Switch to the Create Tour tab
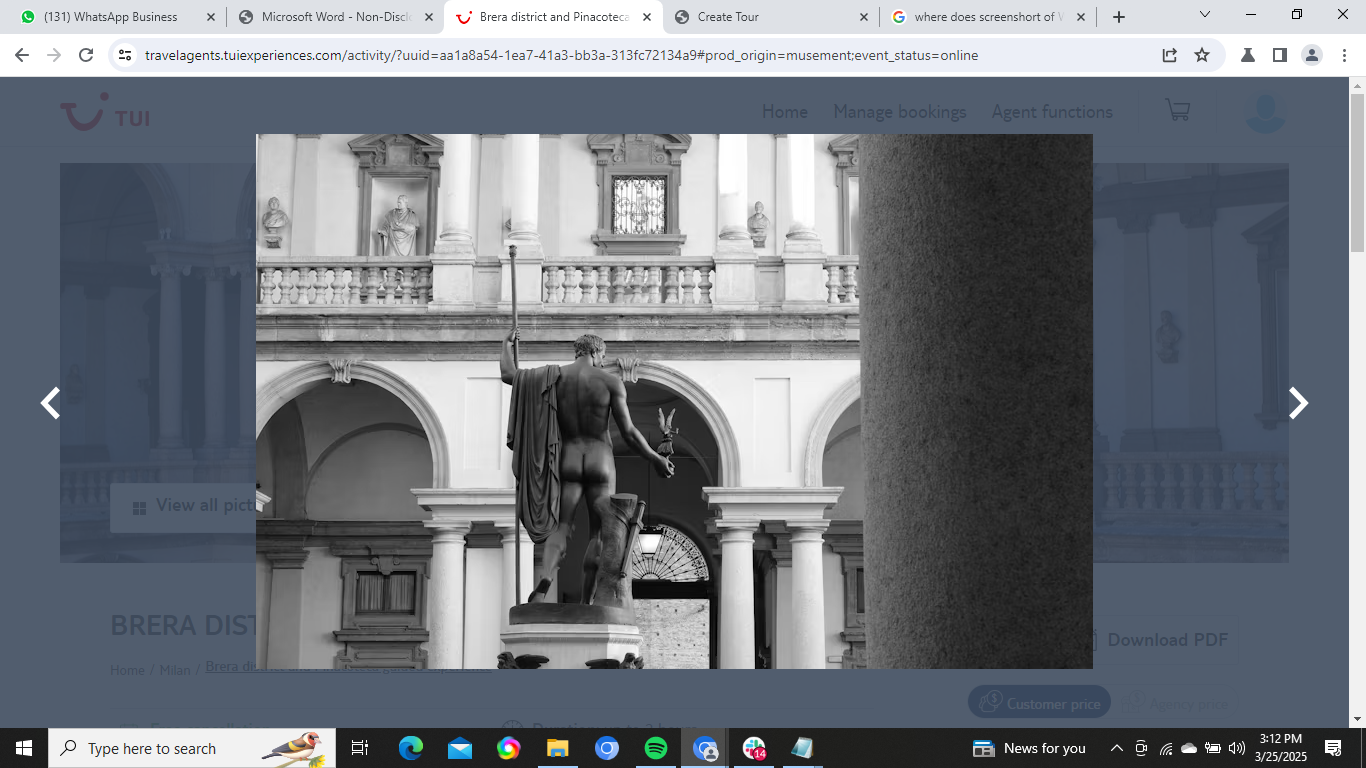Screen dimensions: 1366x768 (770, 17)
